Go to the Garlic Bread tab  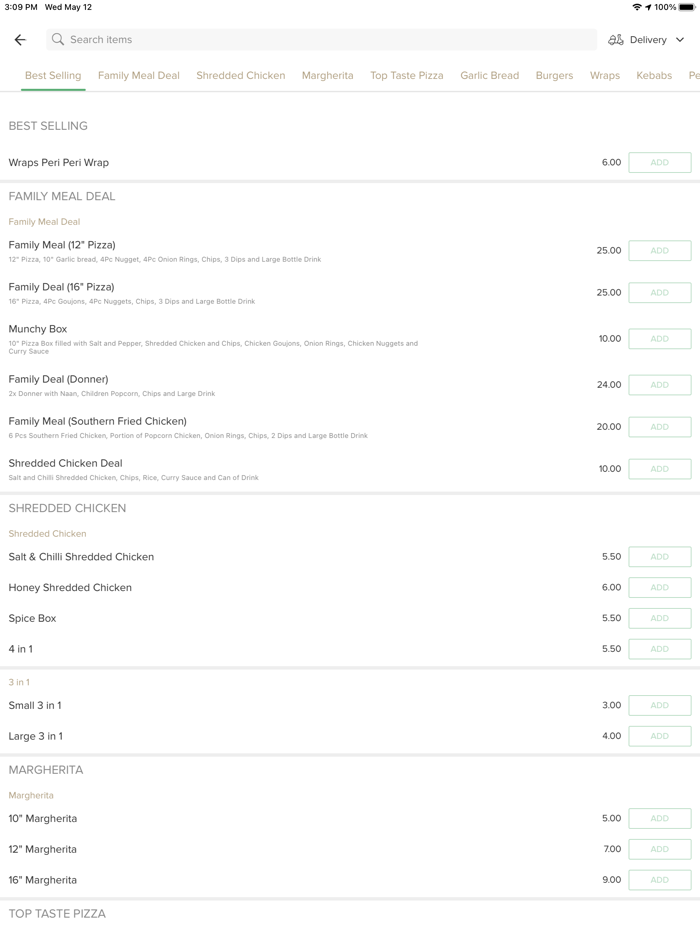point(490,76)
